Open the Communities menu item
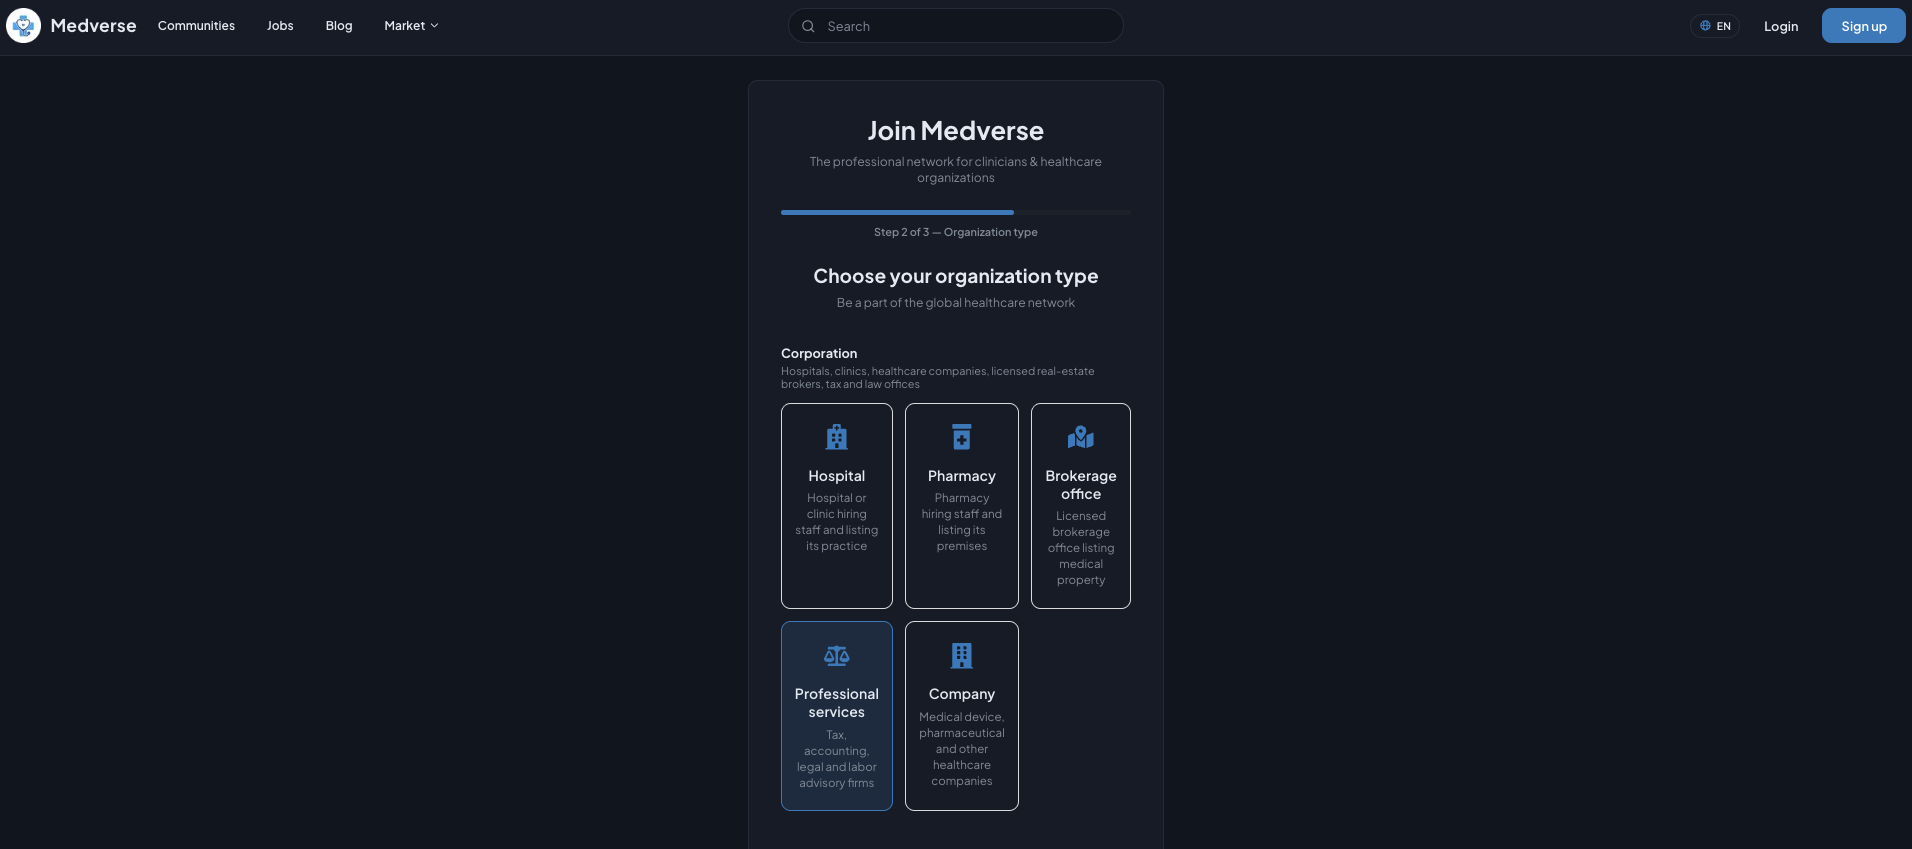 [x=196, y=26]
